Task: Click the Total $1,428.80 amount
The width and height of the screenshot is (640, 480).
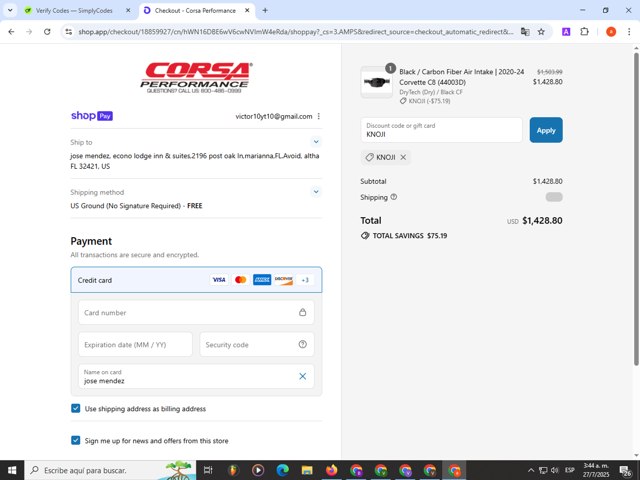Action: pos(542,221)
